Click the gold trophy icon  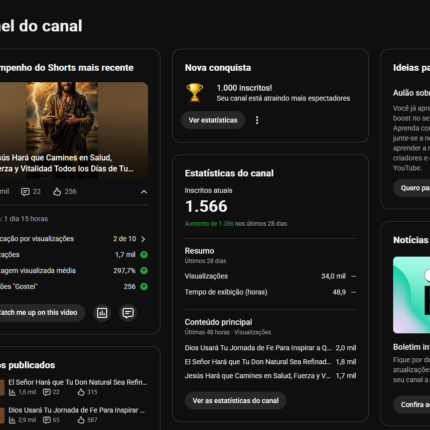[x=194, y=93]
